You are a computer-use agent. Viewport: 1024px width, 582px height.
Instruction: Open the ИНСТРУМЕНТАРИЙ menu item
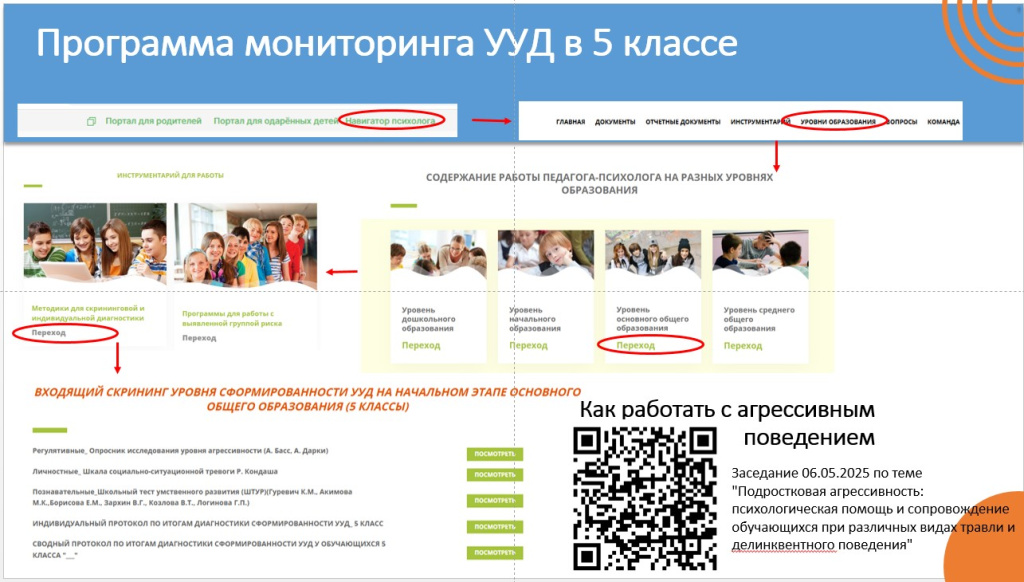tap(761, 122)
